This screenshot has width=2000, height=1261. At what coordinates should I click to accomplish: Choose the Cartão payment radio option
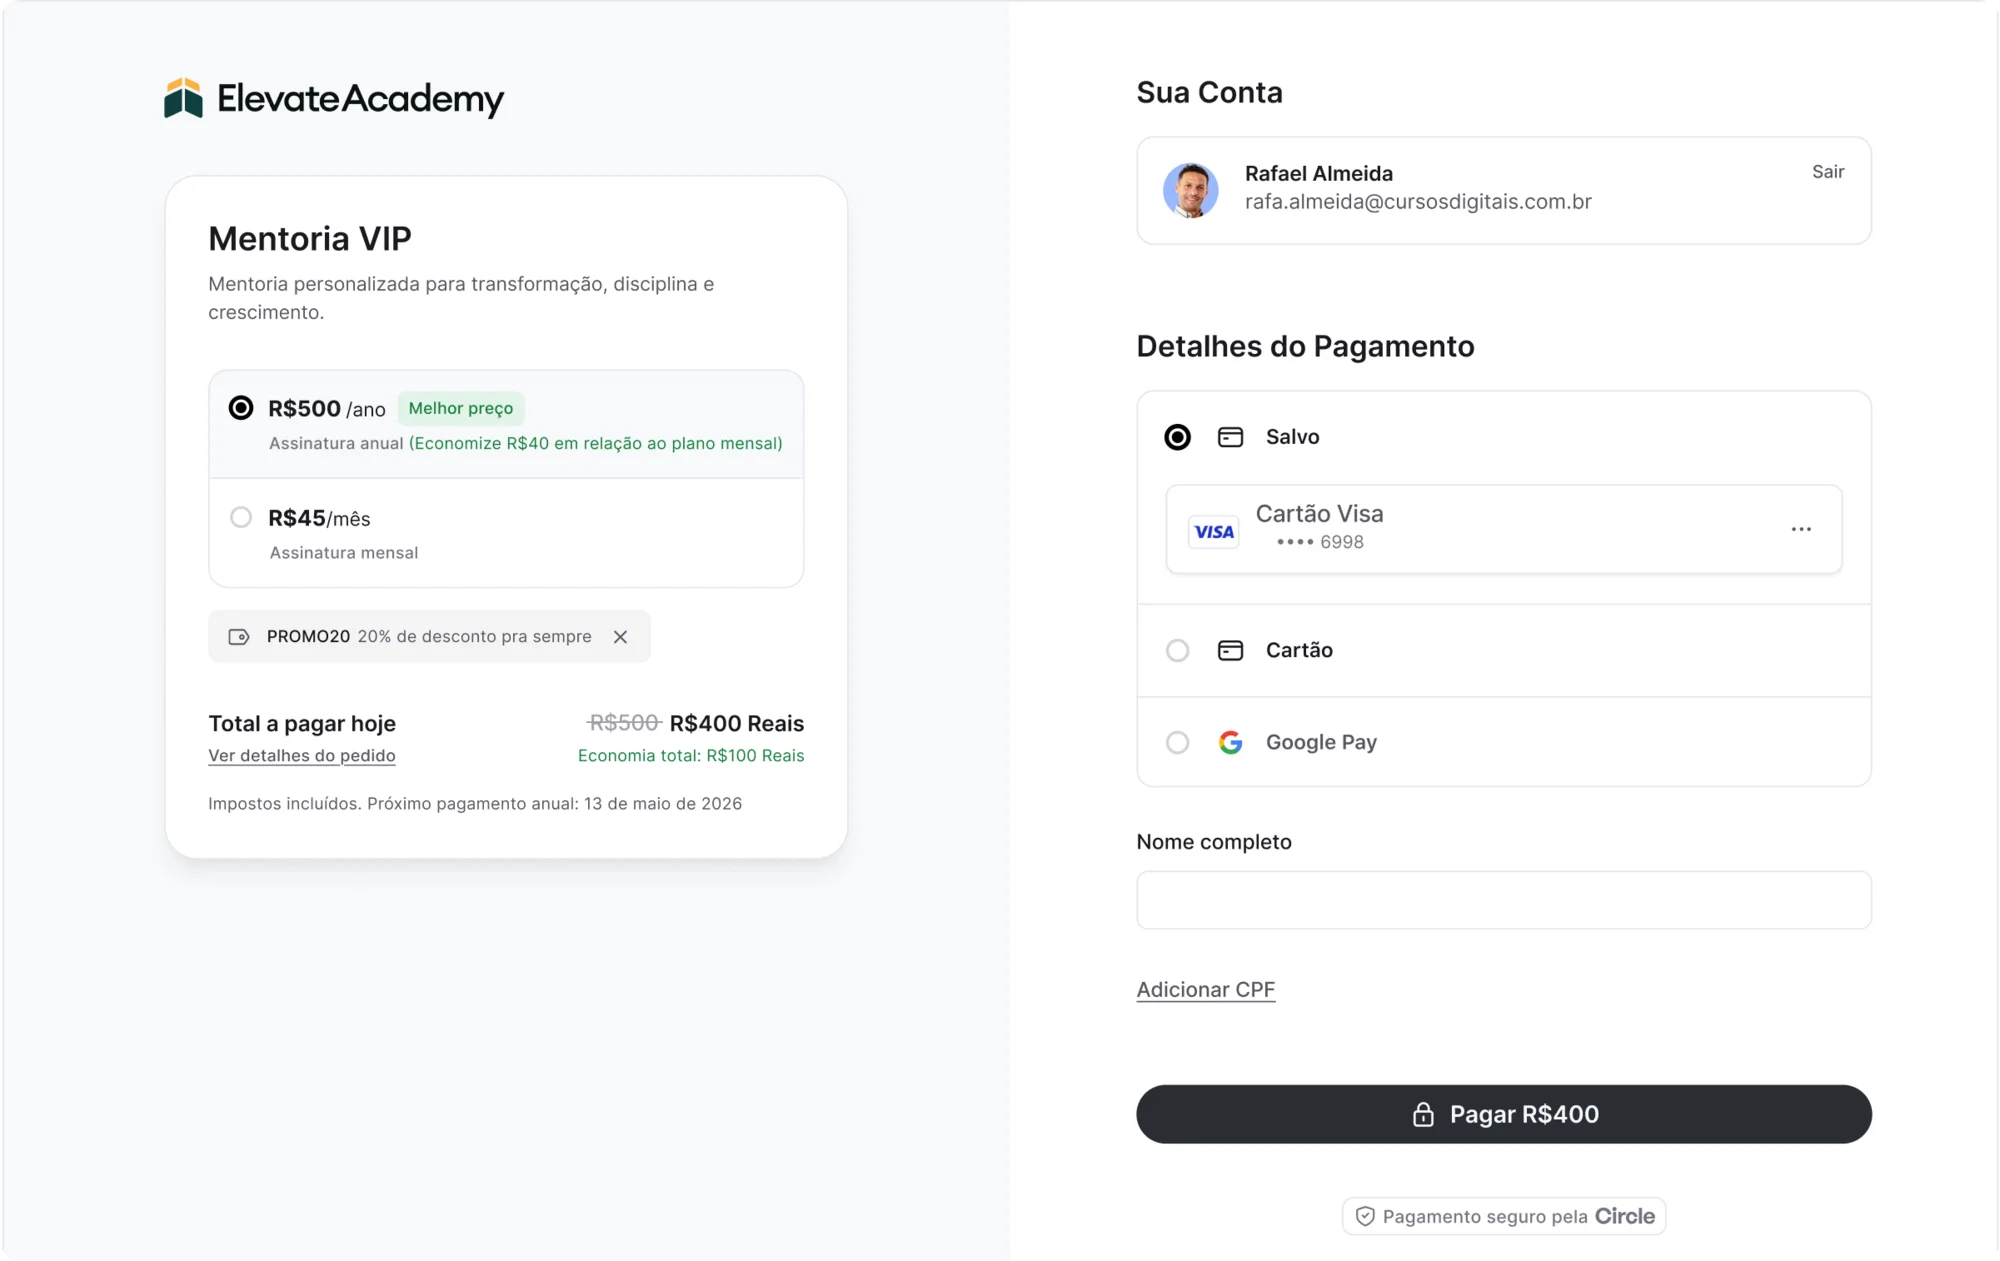coord(1177,650)
